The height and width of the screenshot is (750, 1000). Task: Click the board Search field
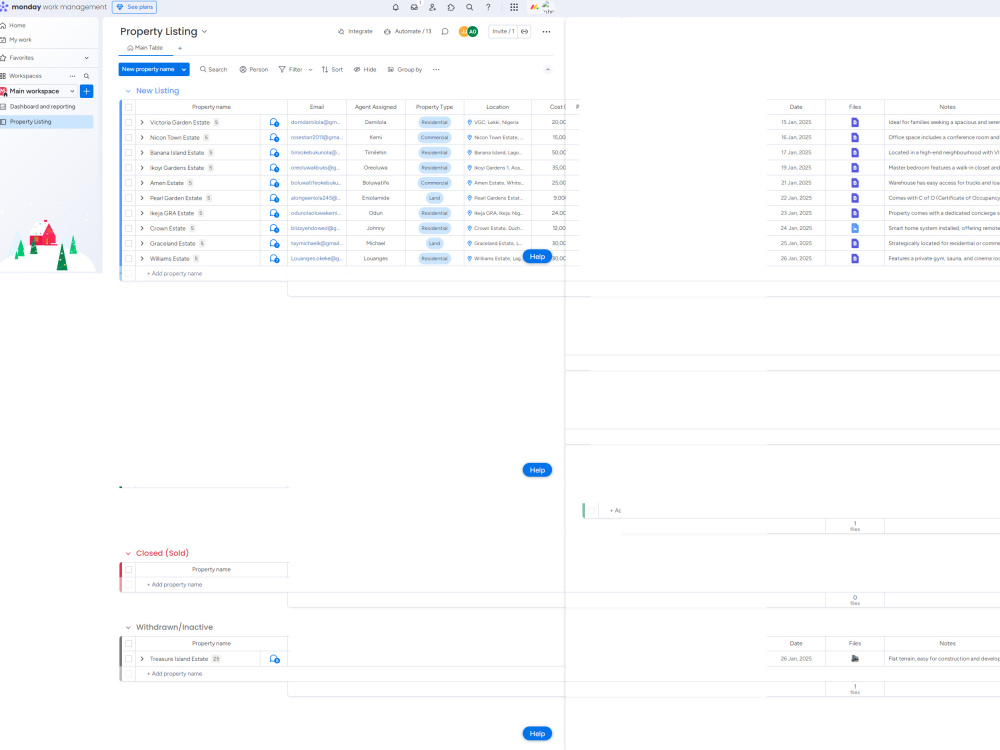(x=213, y=70)
